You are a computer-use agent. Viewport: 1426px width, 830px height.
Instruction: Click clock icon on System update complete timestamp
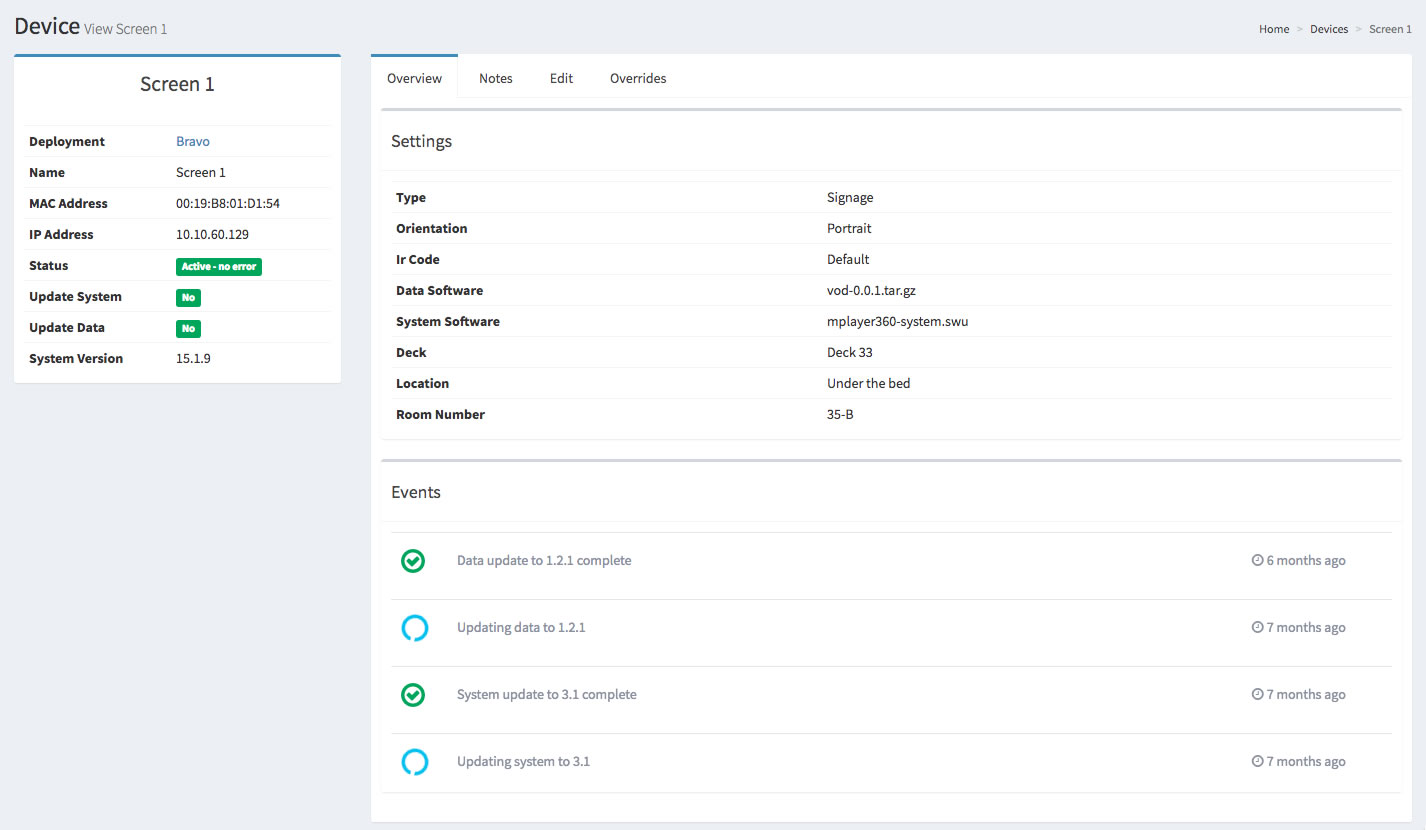point(1257,695)
